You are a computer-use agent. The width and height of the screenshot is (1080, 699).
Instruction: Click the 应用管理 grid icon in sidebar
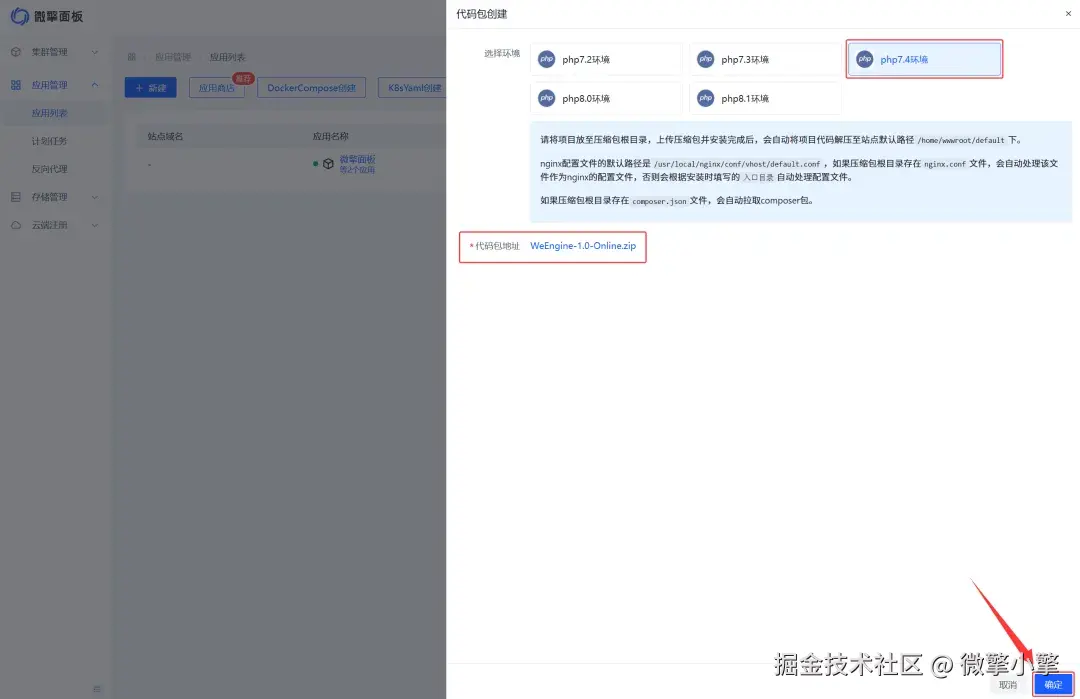[15, 83]
